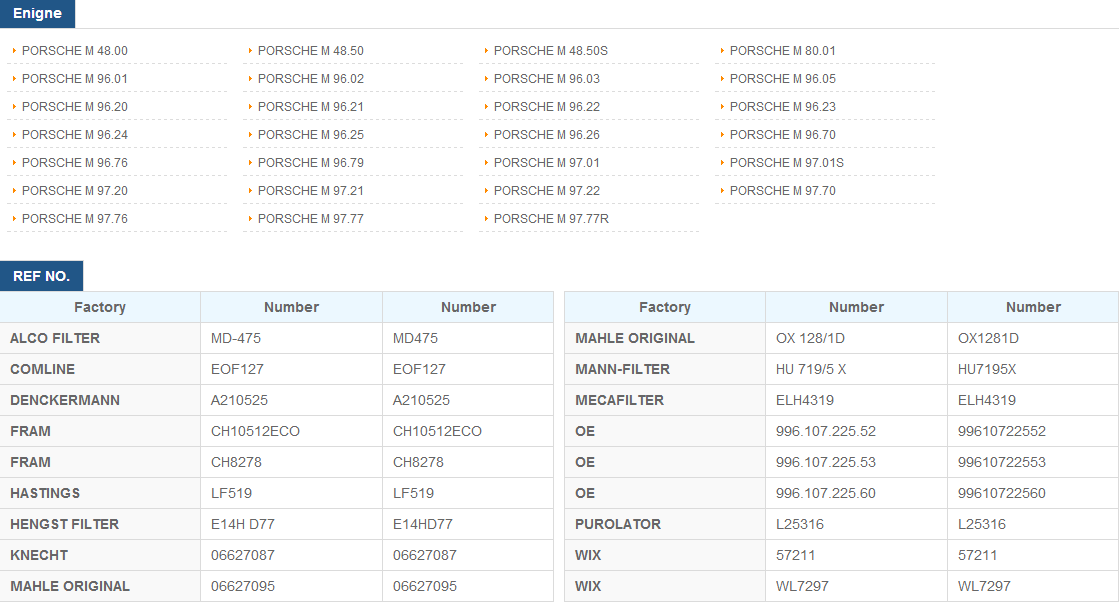Click PORSCHE M 96.02 link
Image resolution: width=1119 pixels, height=603 pixels.
coord(310,78)
